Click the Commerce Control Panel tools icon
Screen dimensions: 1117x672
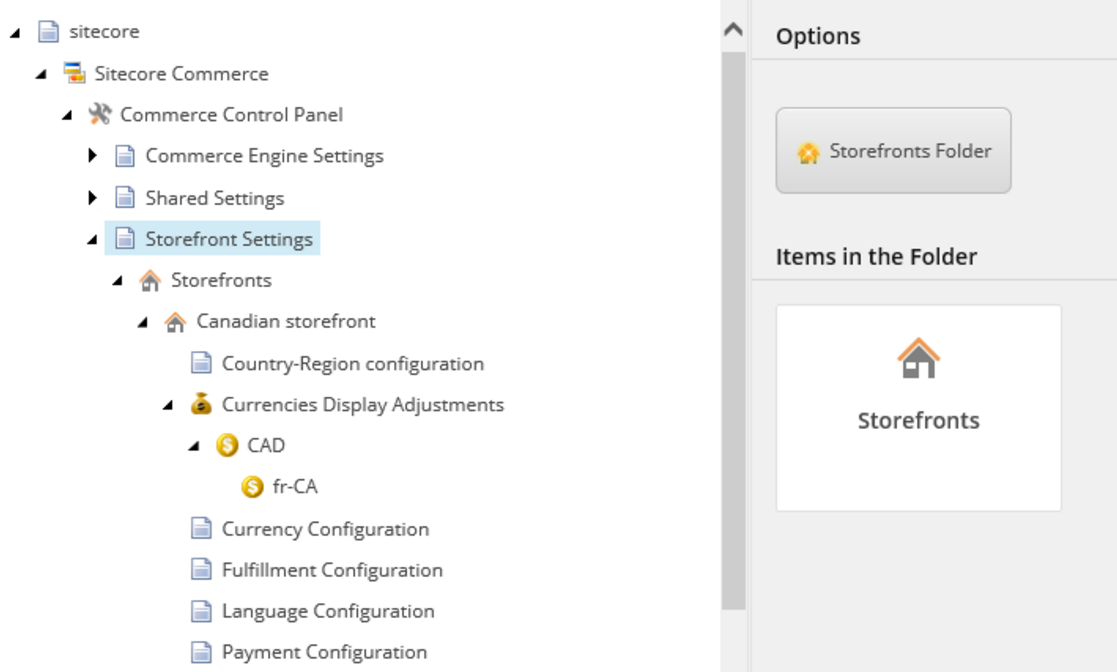(100, 114)
